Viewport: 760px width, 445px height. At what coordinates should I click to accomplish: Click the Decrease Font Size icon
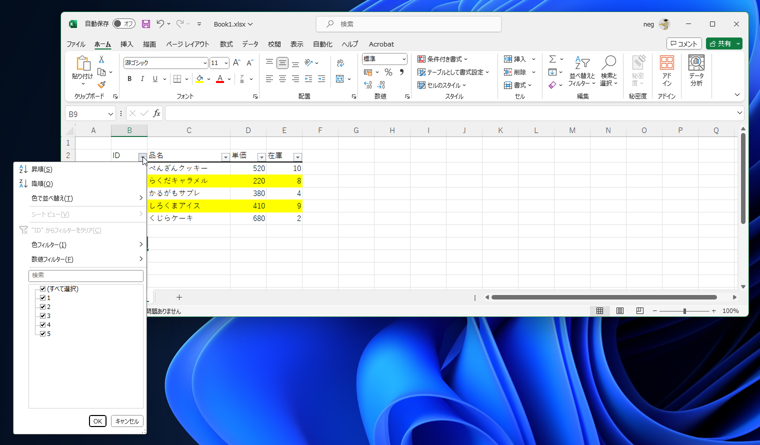click(x=250, y=63)
